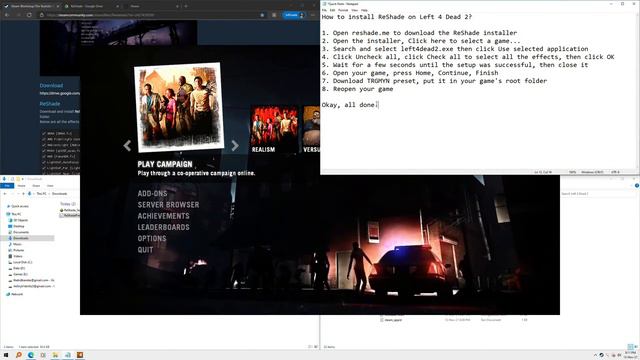This screenshot has width=640, height=360.
Task: Open LEADERBOARDS in the game menu
Action: [x=163, y=227]
